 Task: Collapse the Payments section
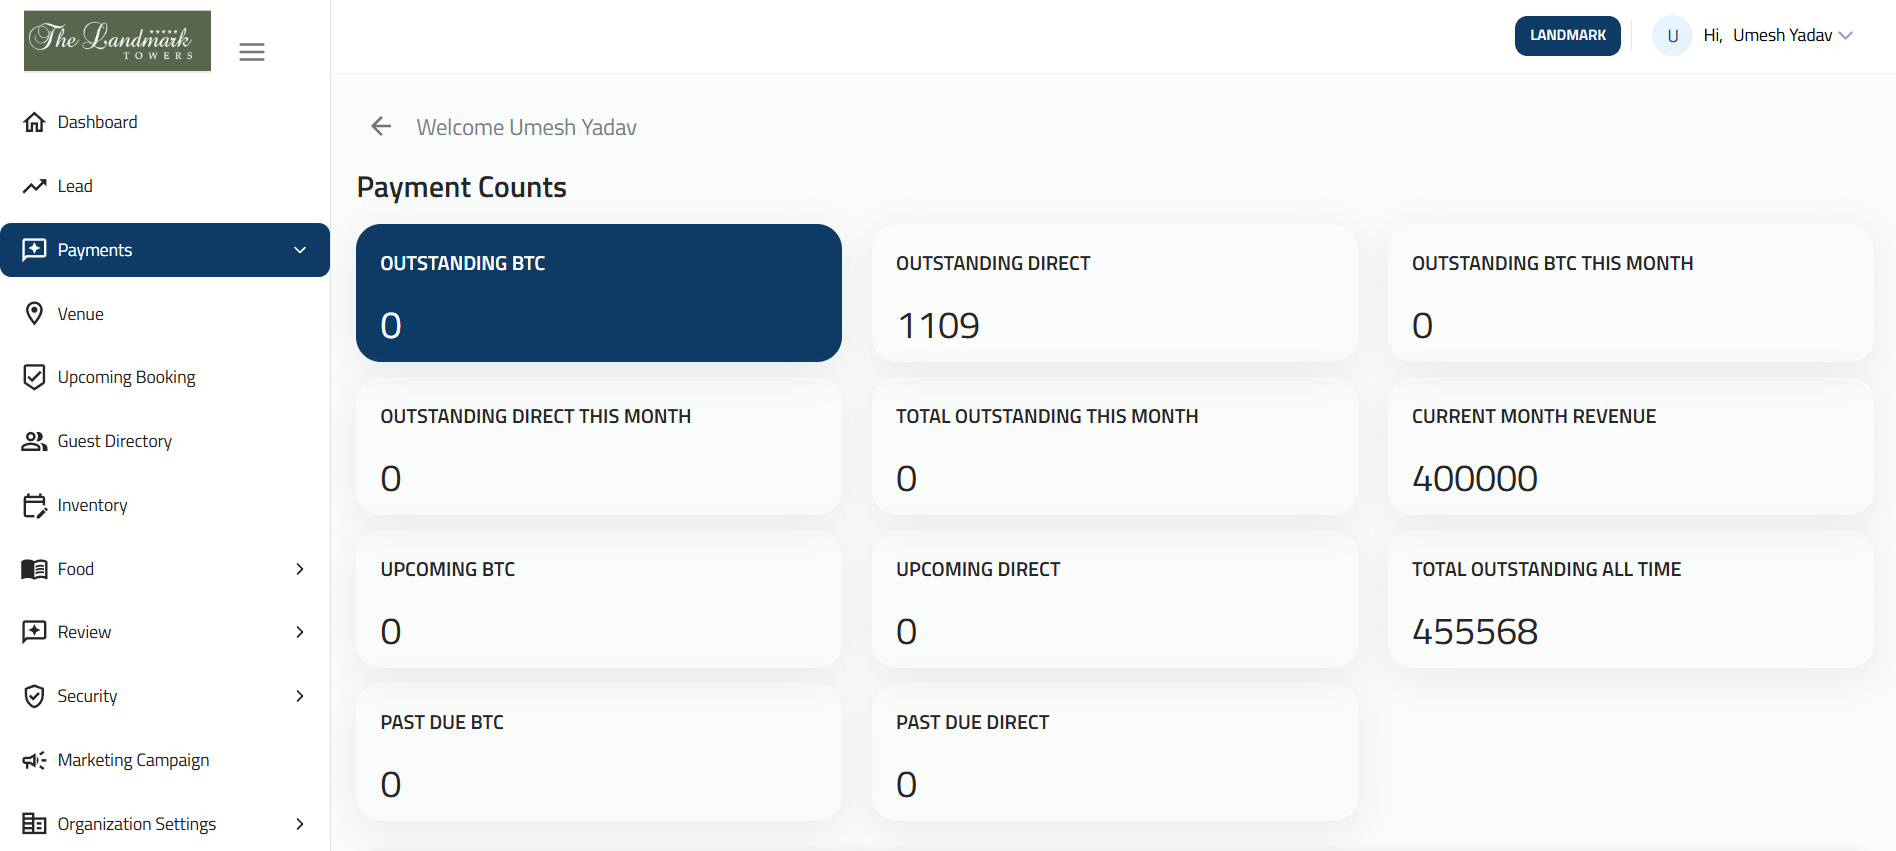pos(299,250)
